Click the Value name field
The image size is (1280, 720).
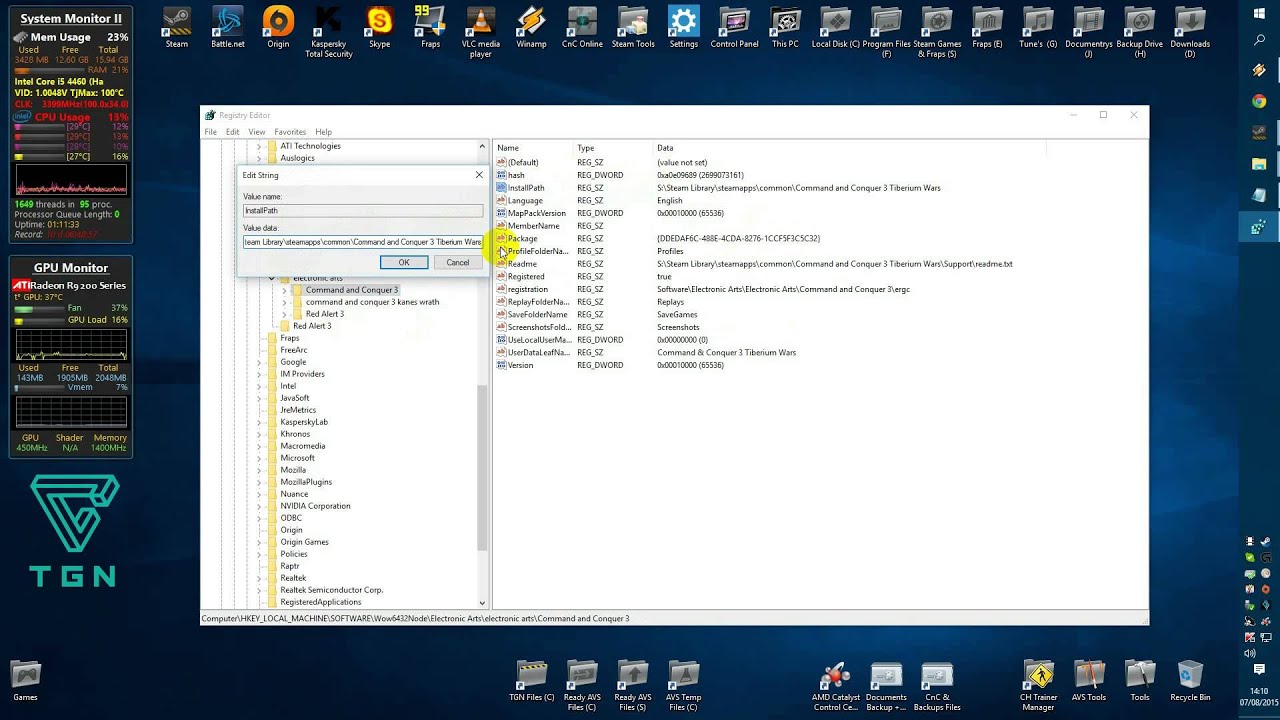[363, 211]
